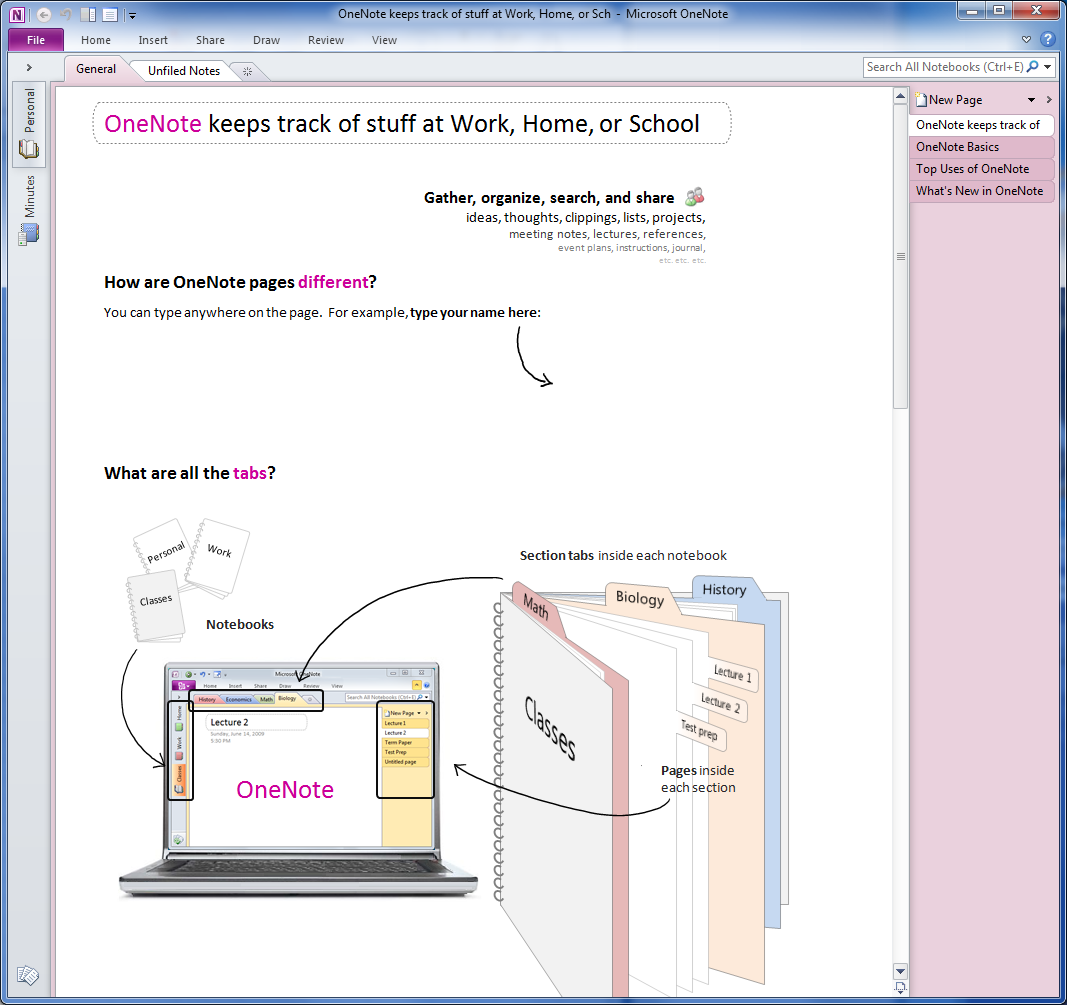Click the page title text box
Screen dimensions: 1067x1005
[x=412, y=123]
